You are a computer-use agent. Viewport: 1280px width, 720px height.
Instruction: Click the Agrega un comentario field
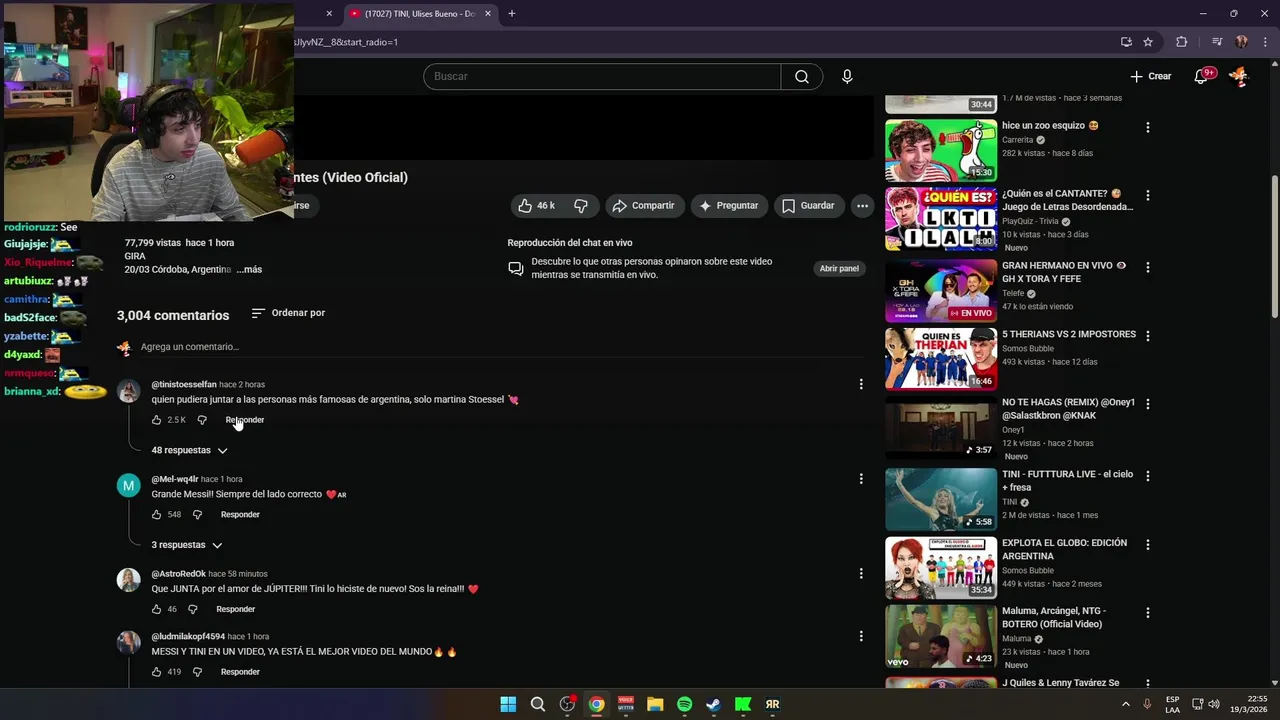[x=500, y=347]
